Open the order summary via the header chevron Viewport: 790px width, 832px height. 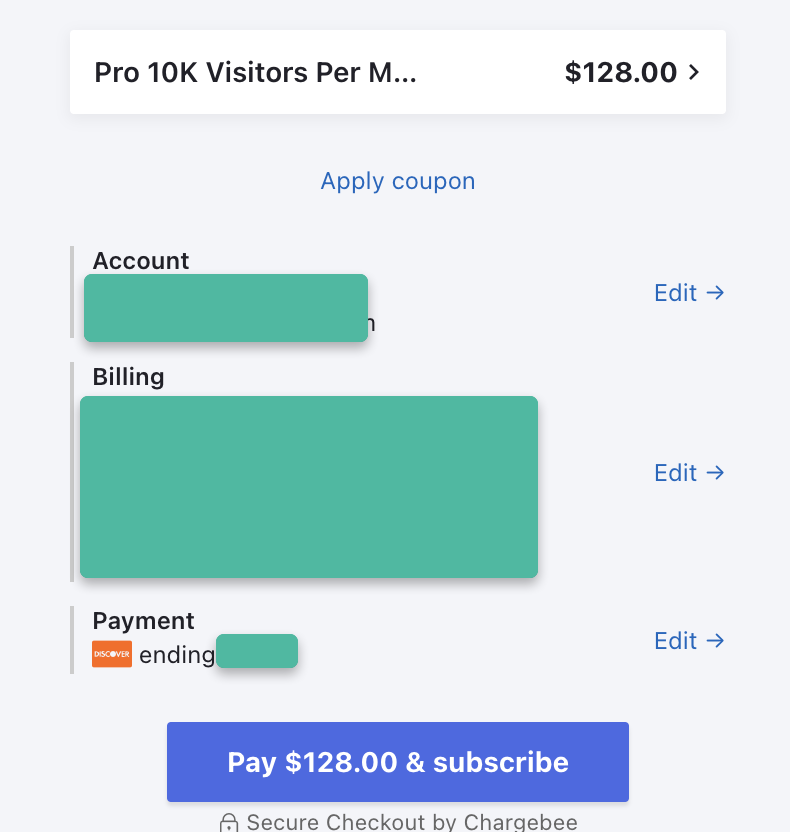click(x=693, y=71)
